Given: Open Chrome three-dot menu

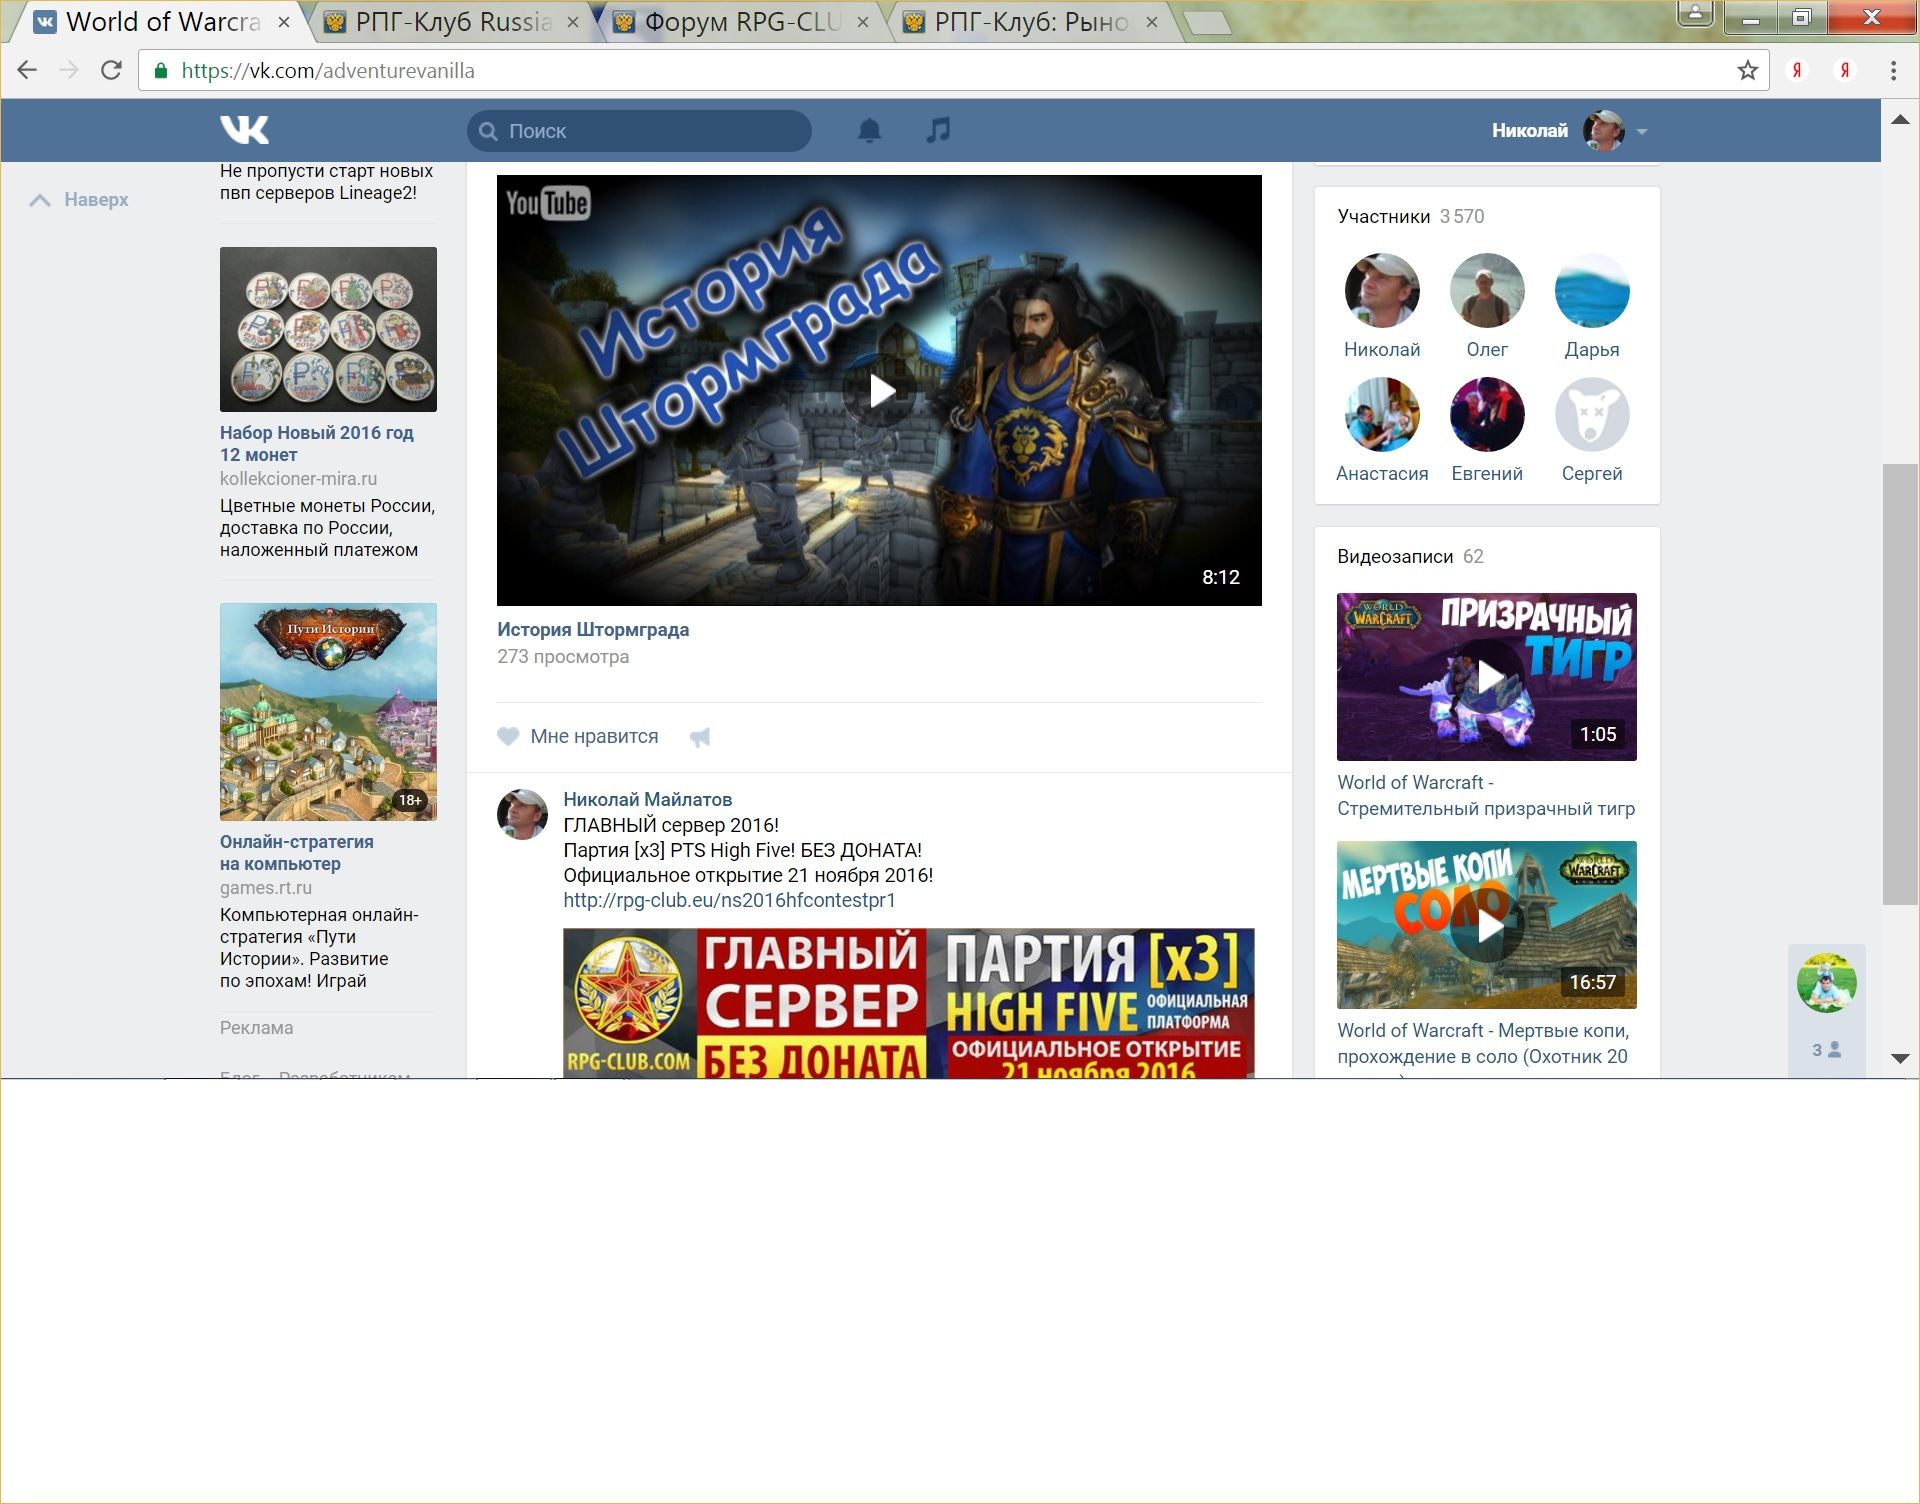Looking at the screenshot, I should coord(1893,70).
